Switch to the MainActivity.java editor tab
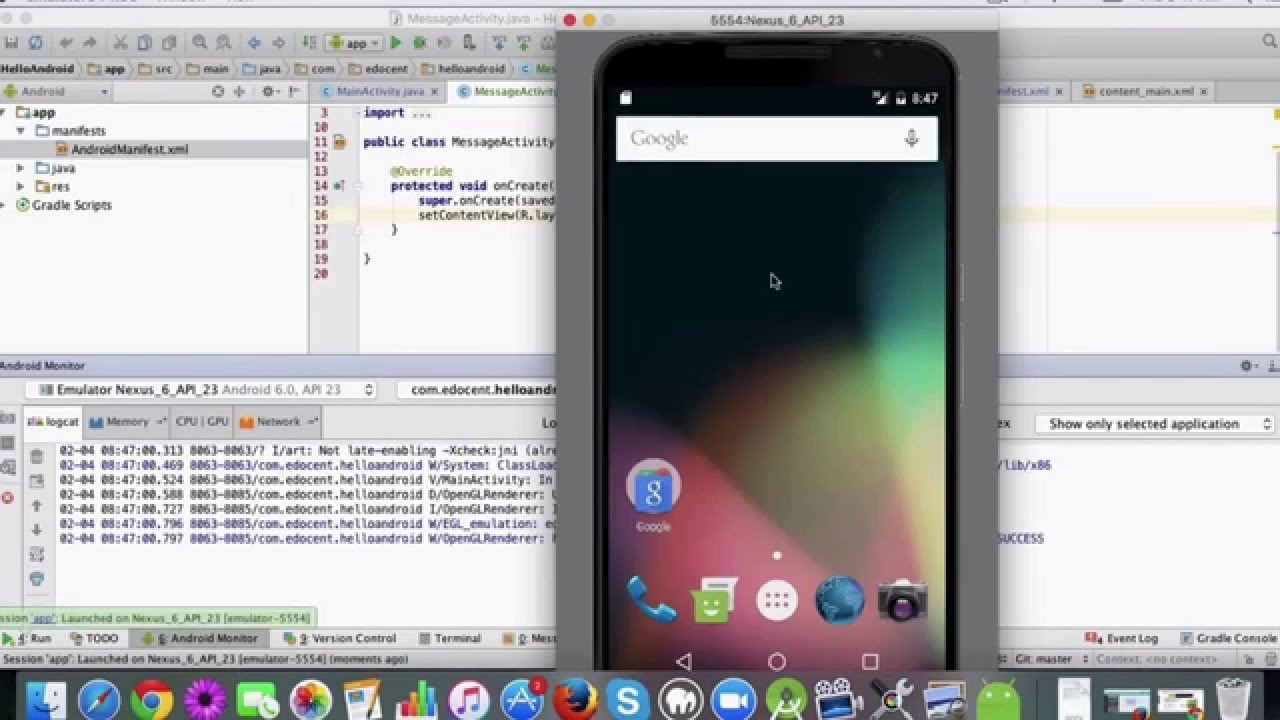This screenshot has width=1280, height=720. 379,91
